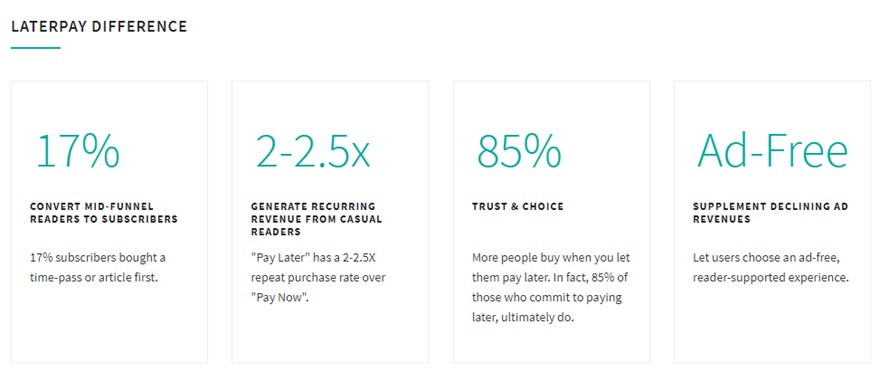The width and height of the screenshot is (880, 391).
Task: Click the large 85% statistic
Action: pyautogui.click(x=519, y=151)
